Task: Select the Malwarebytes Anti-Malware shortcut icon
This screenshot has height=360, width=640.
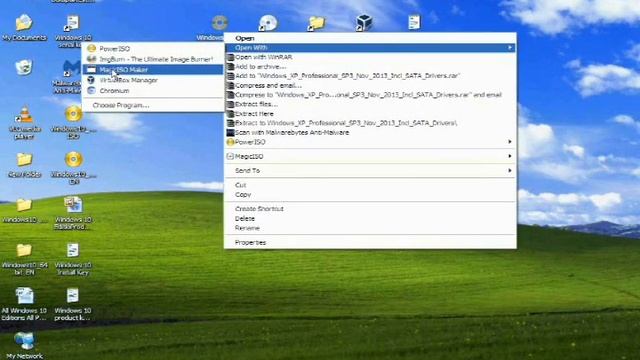Action: point(71,68)
